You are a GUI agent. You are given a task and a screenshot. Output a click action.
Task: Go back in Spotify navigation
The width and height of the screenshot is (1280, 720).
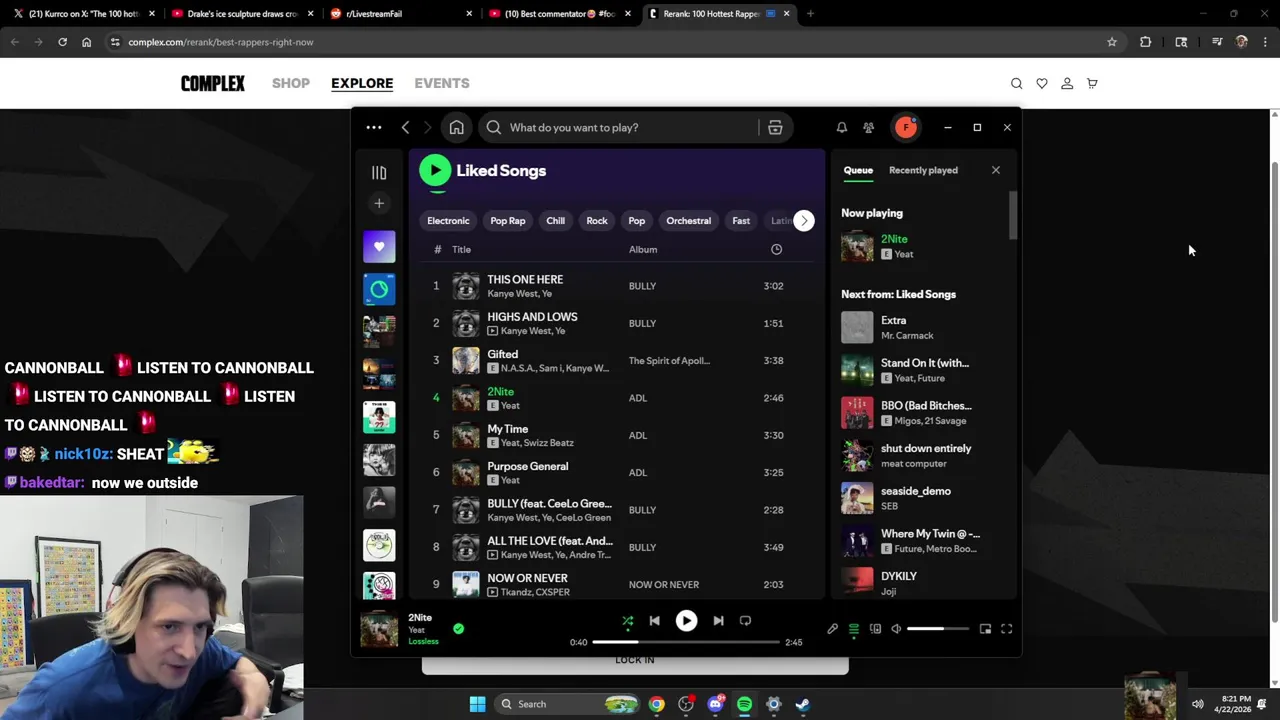click(405, 128)
